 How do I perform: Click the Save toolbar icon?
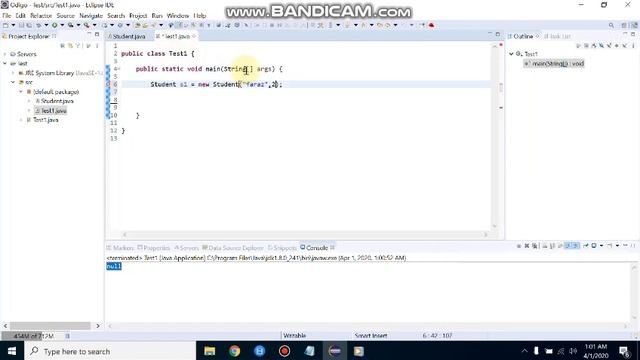coord(21,25)
